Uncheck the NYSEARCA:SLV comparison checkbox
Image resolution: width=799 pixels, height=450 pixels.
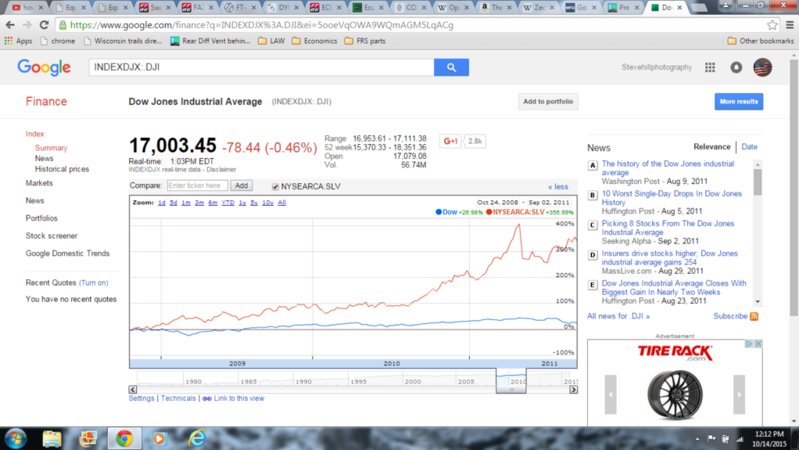(x=275, y=187)
